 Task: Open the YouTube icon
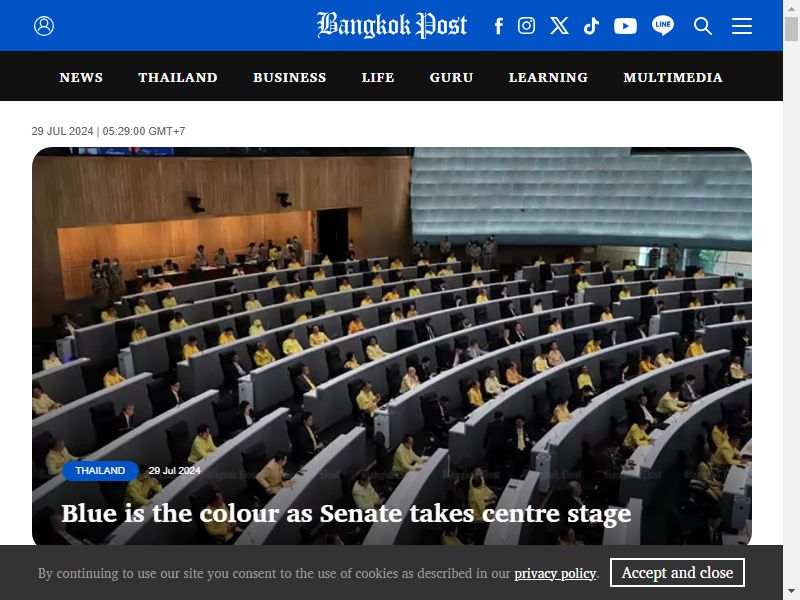(x=625, y=26)
